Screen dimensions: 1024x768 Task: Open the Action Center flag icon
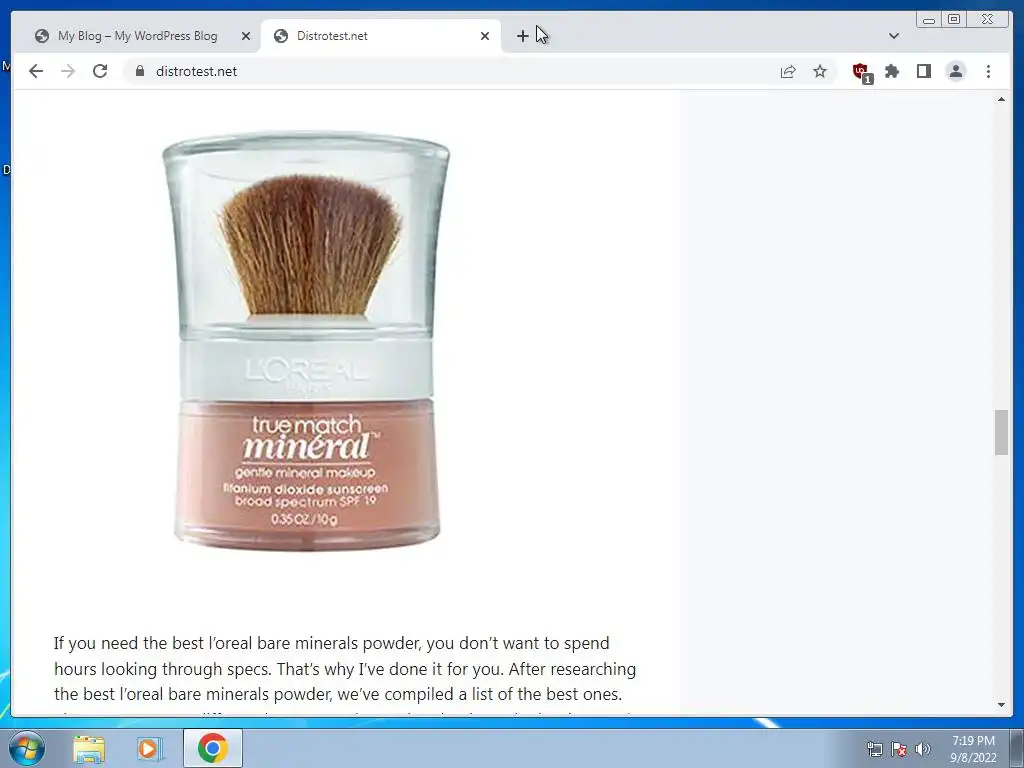[899, 749]
